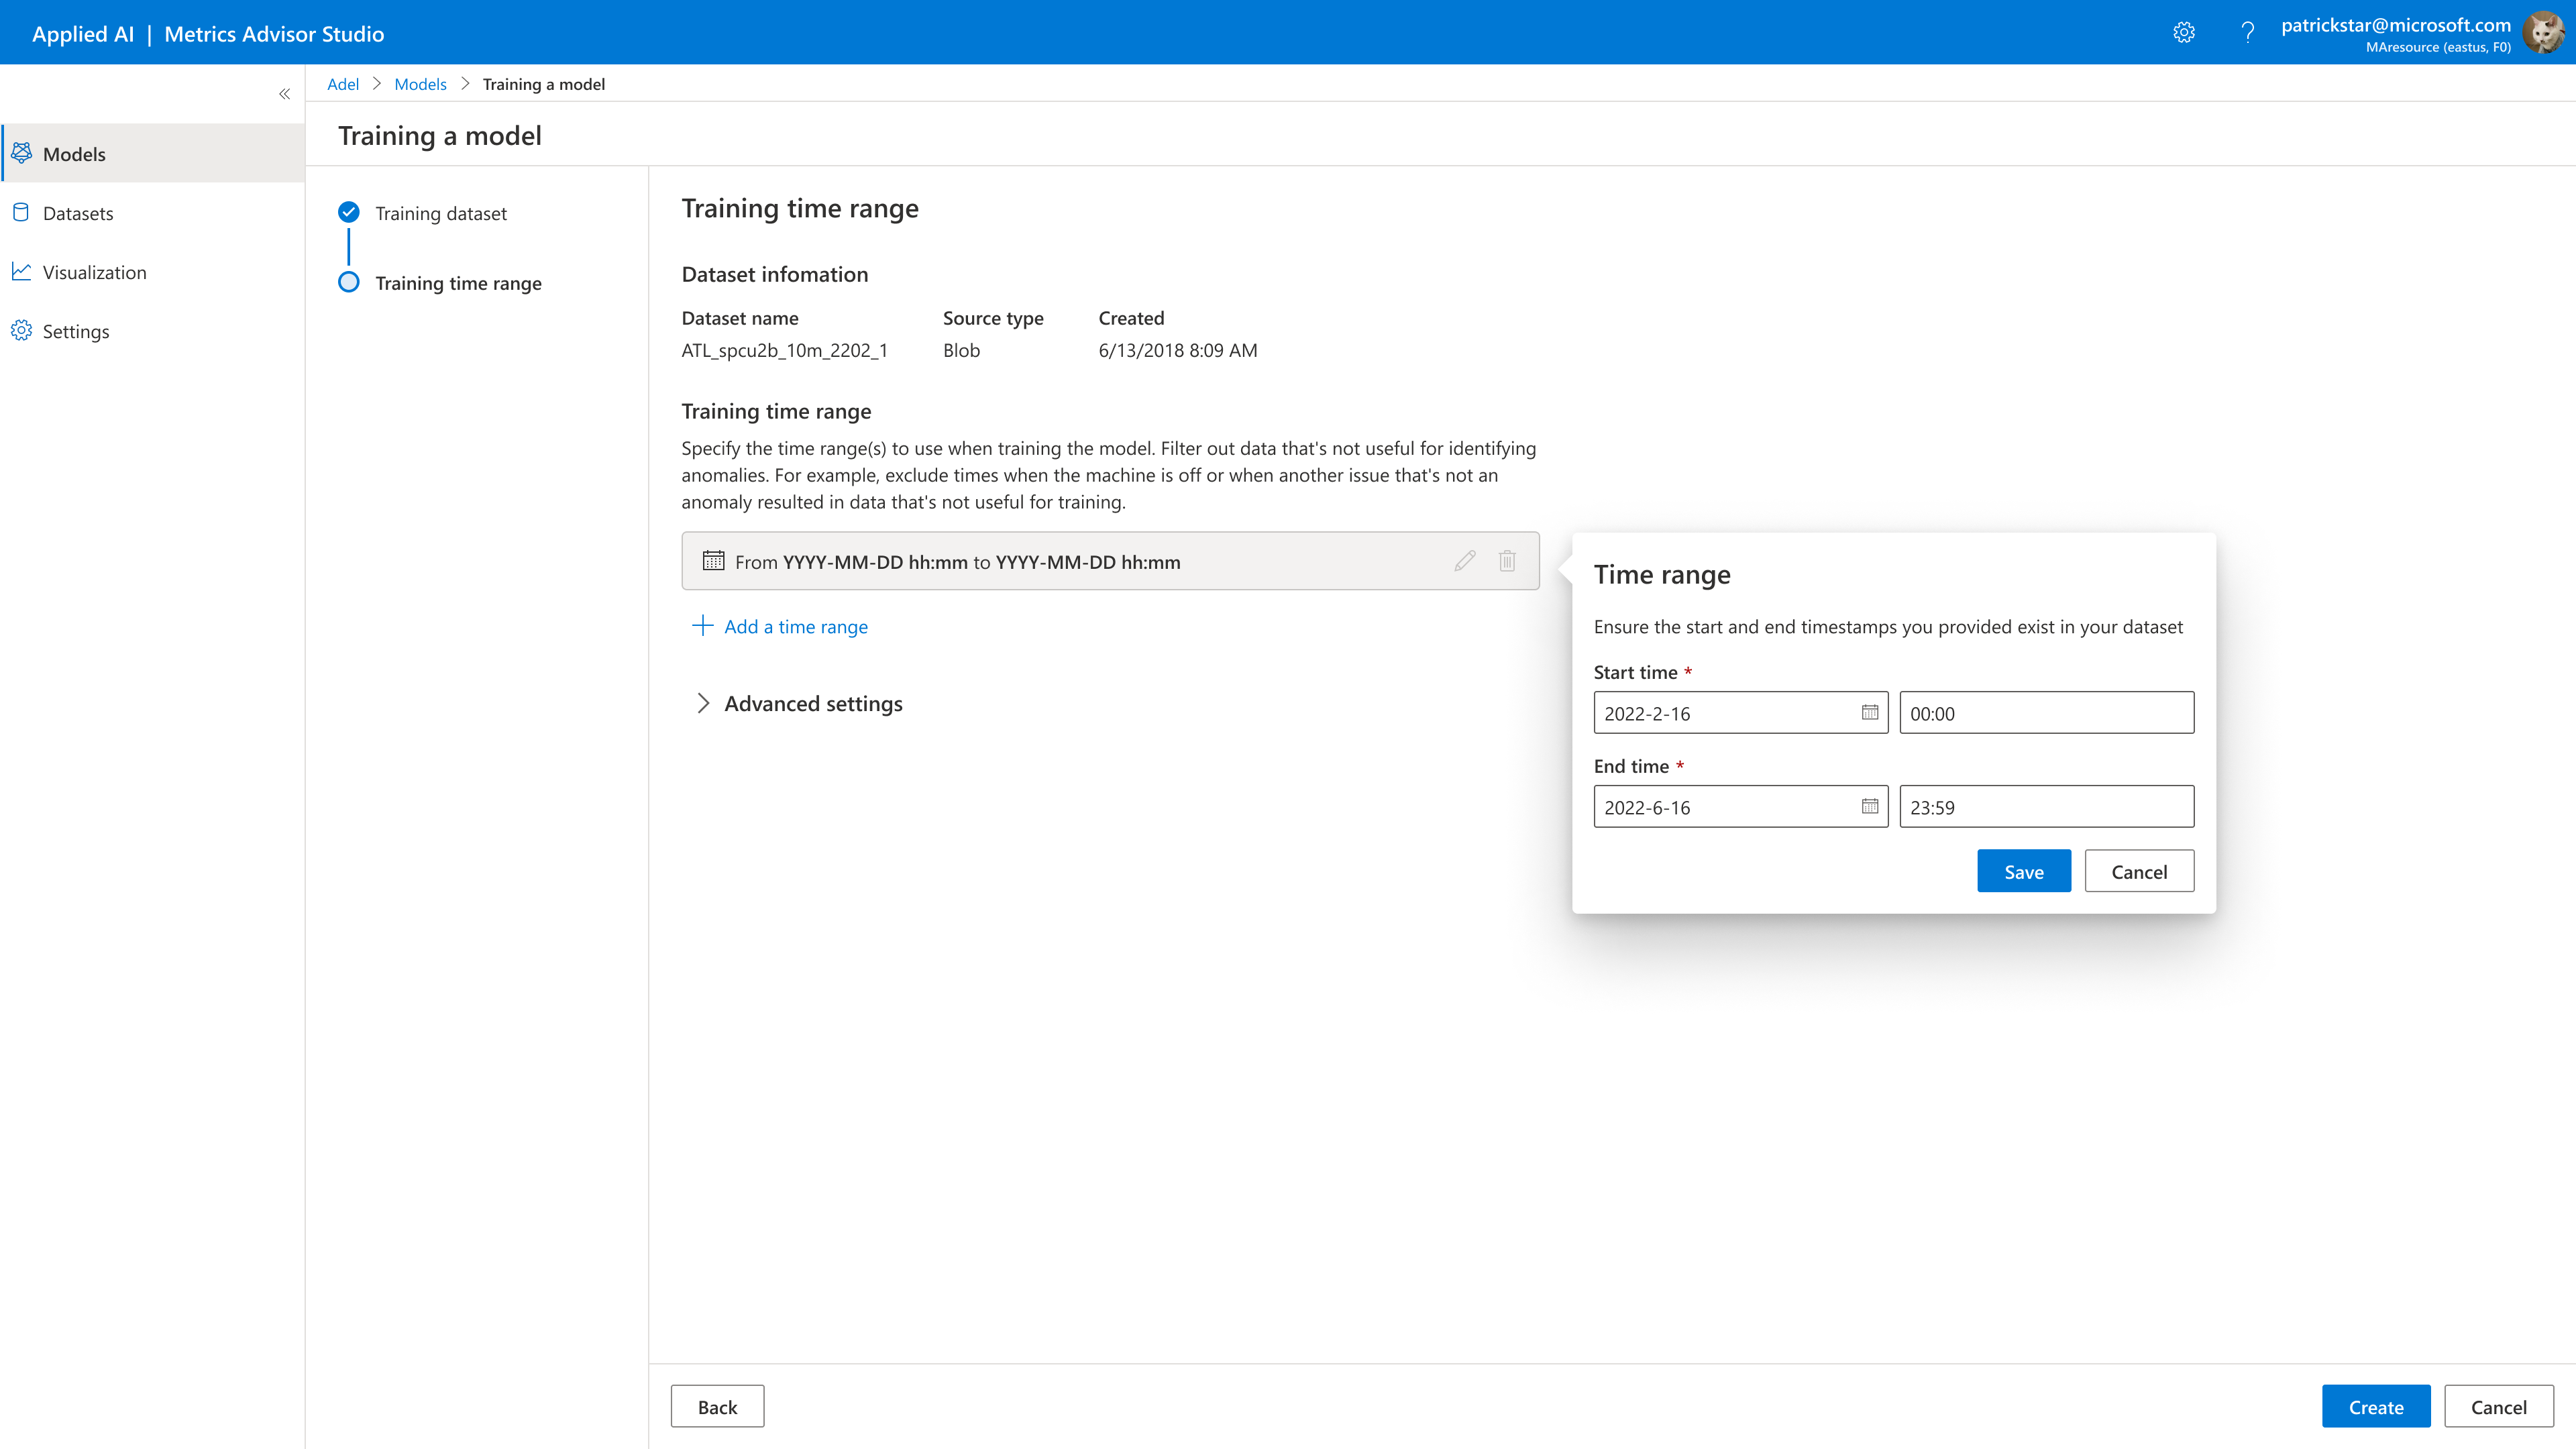This screenshot has height=1449, width=2576.
Task: Click the plus icon to add range
Action: [x=702, y=626]
